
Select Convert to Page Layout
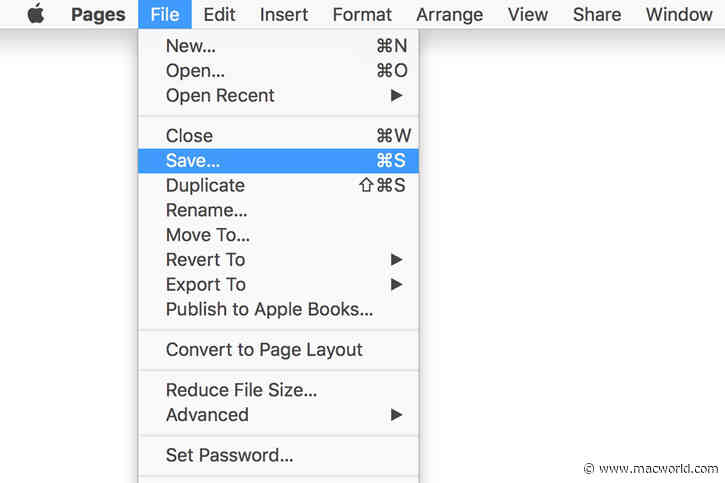278,350
